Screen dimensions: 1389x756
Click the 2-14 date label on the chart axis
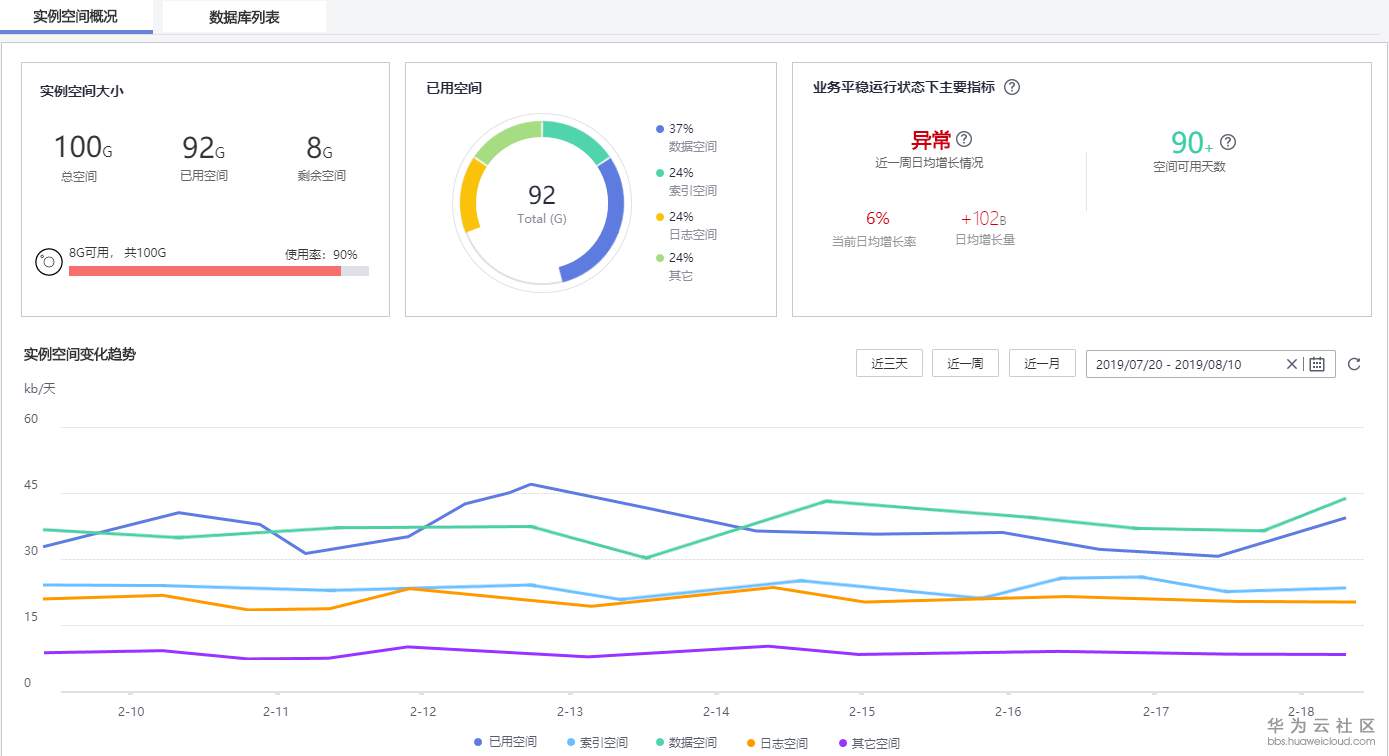716,711
